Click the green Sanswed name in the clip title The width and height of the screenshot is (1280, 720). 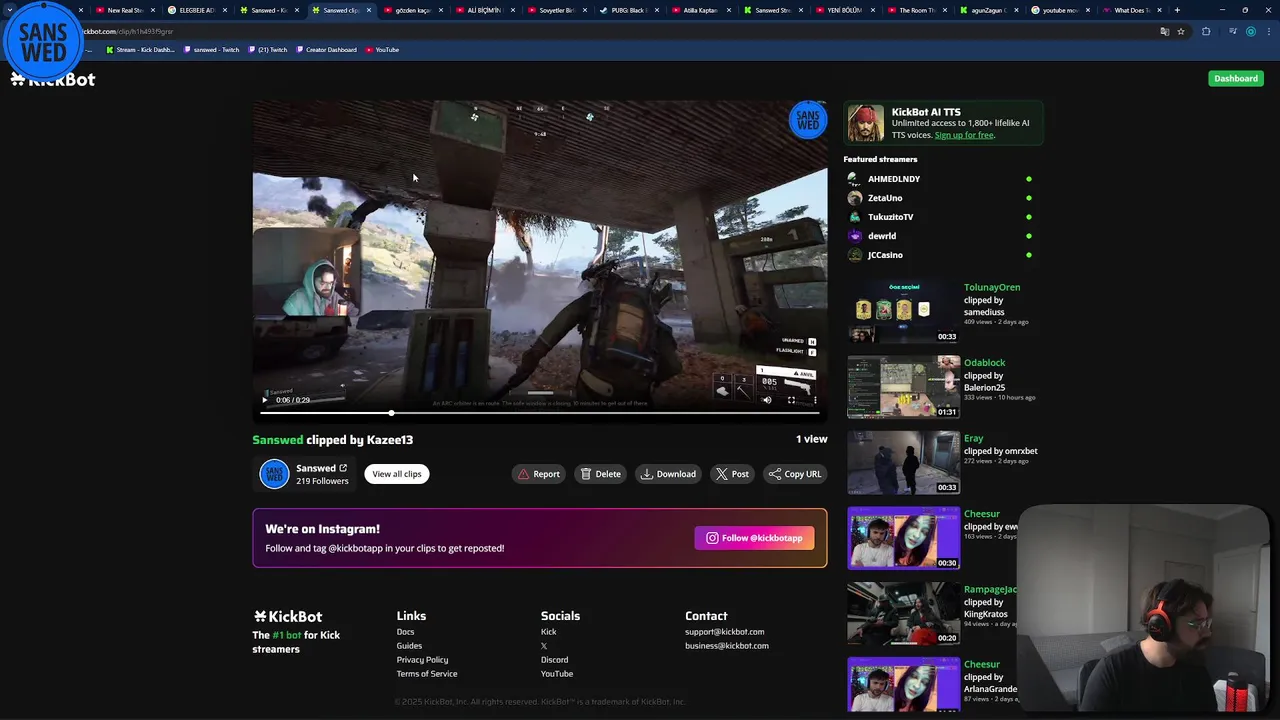(278, 440)
